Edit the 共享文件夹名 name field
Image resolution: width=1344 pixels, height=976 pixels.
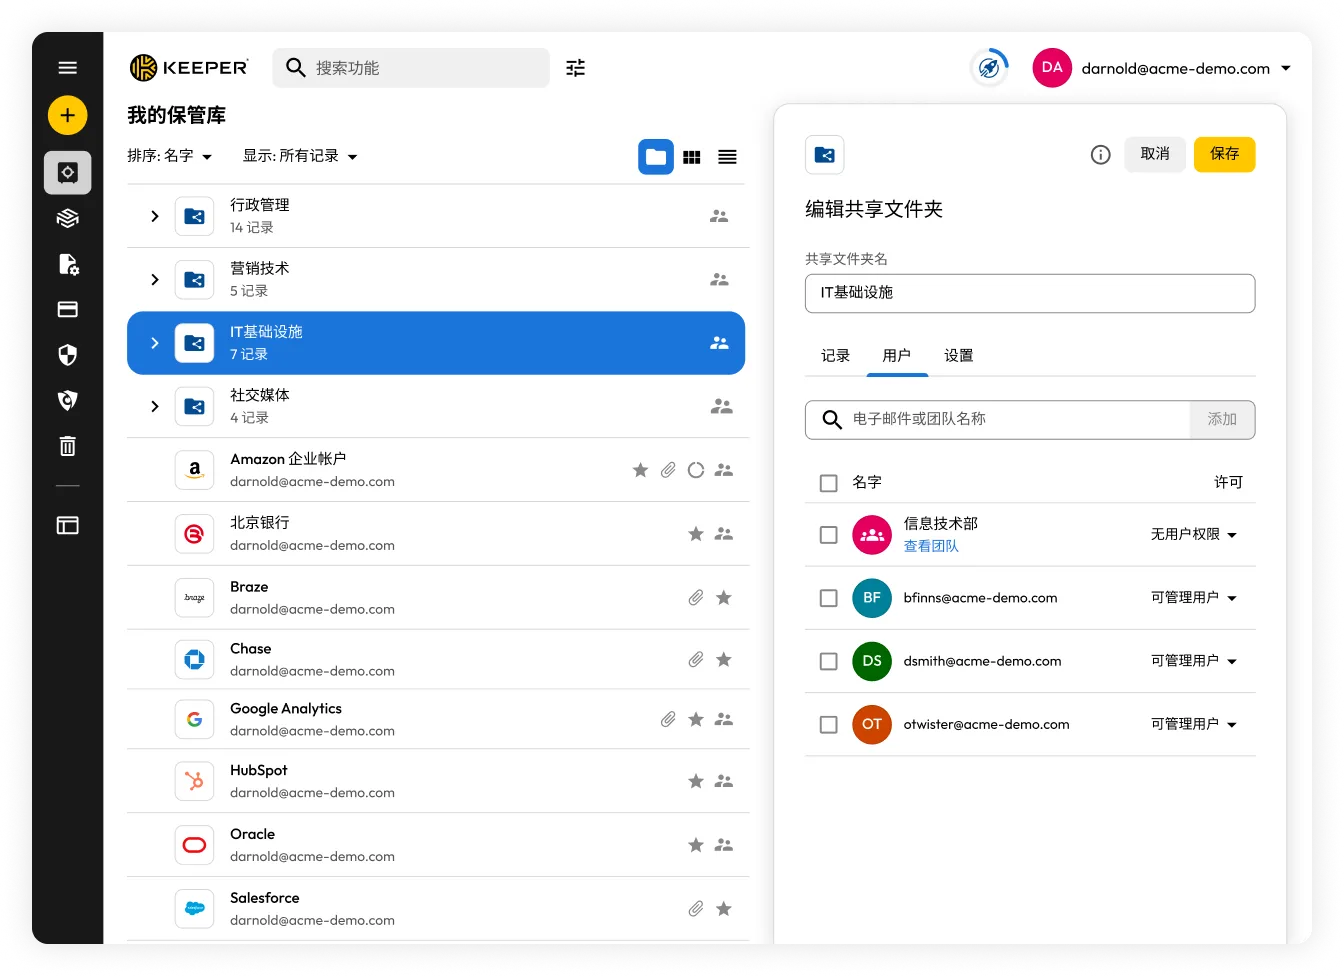tap(1030, 293)
